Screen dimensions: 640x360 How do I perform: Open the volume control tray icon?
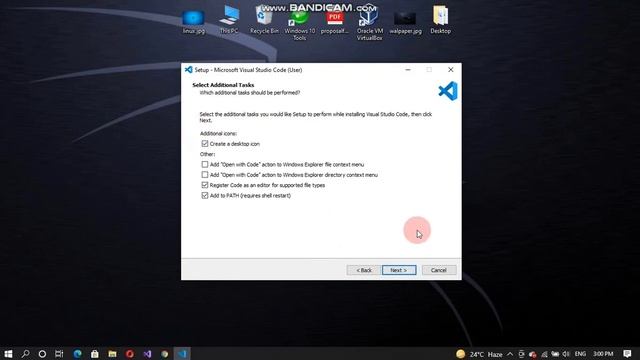(566, 354)
